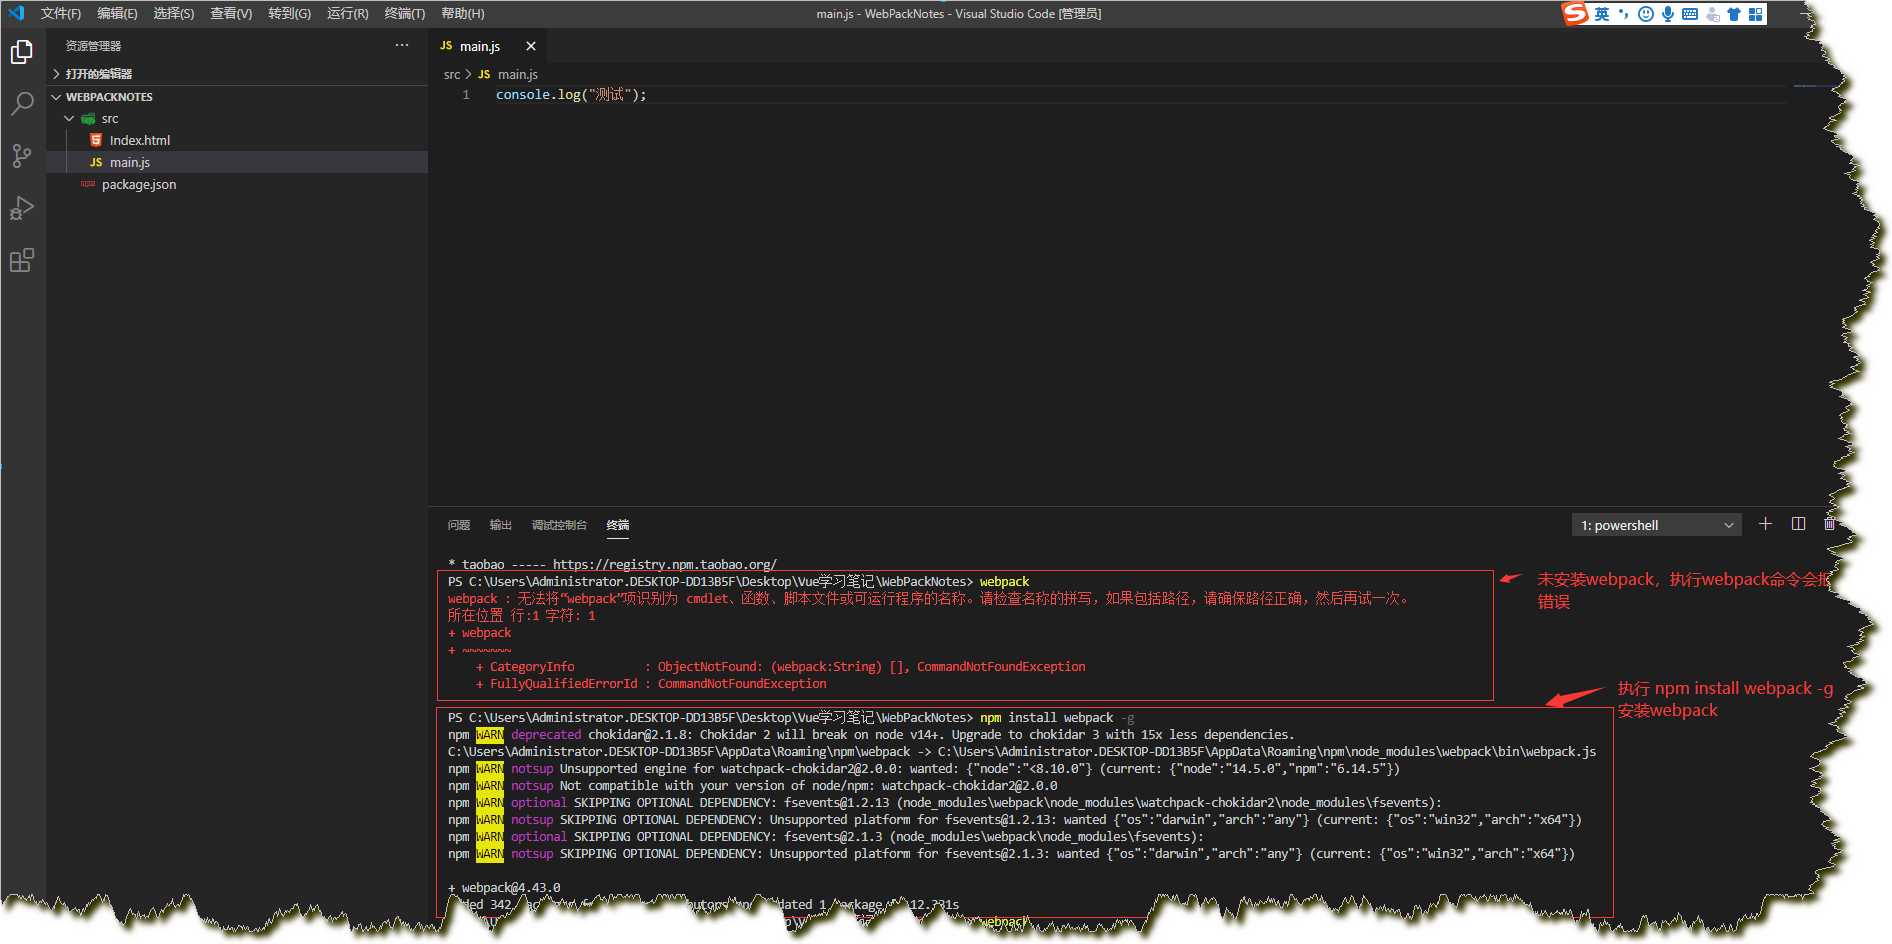Open Sogou skin shirt icon
Viewport: 1892px width, 944px height.
point(1734,14)
